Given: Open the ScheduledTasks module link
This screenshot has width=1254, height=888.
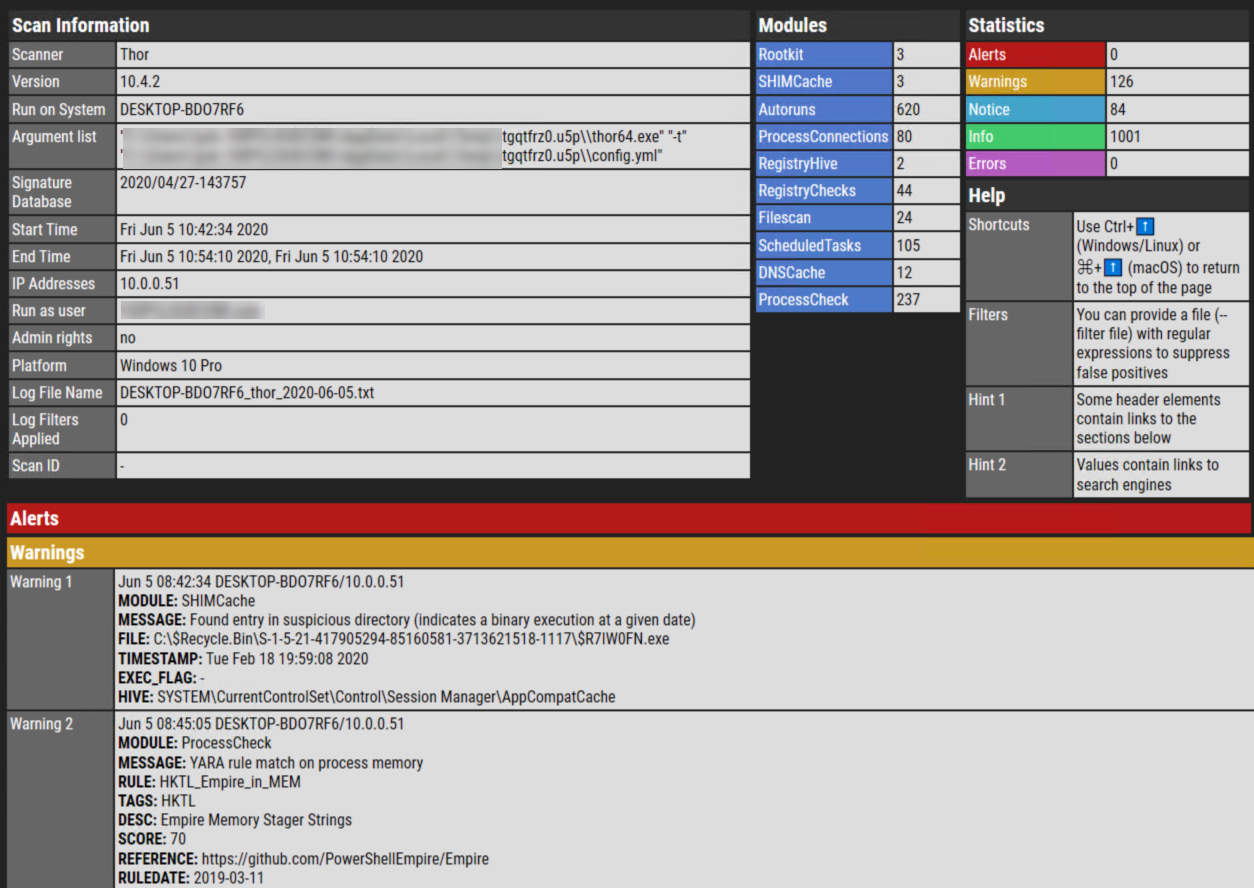Looking at the screenshot, I should (x=809, y=246).
